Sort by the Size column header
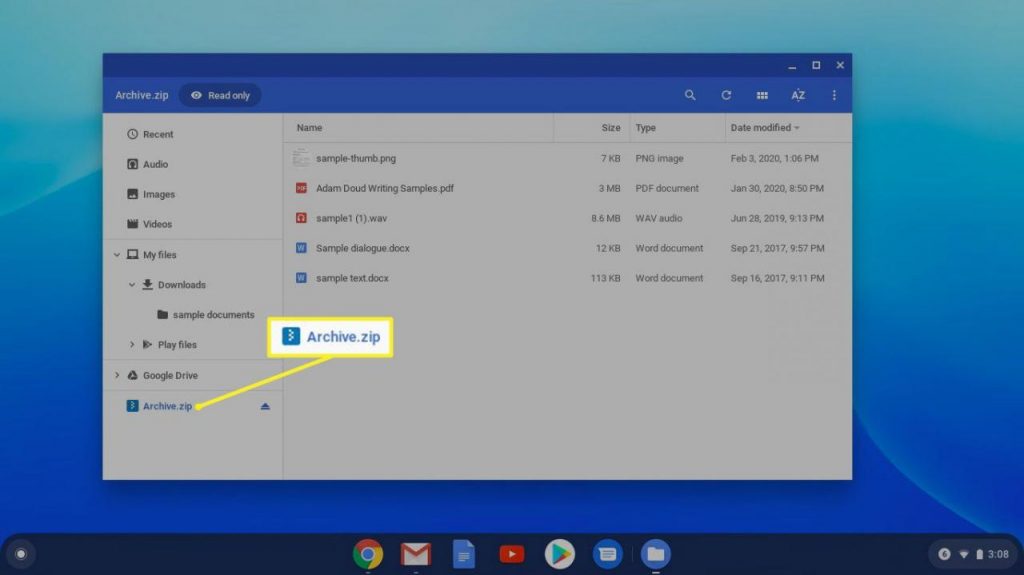This screenshot has height=575, width=1024. (611, 128)
